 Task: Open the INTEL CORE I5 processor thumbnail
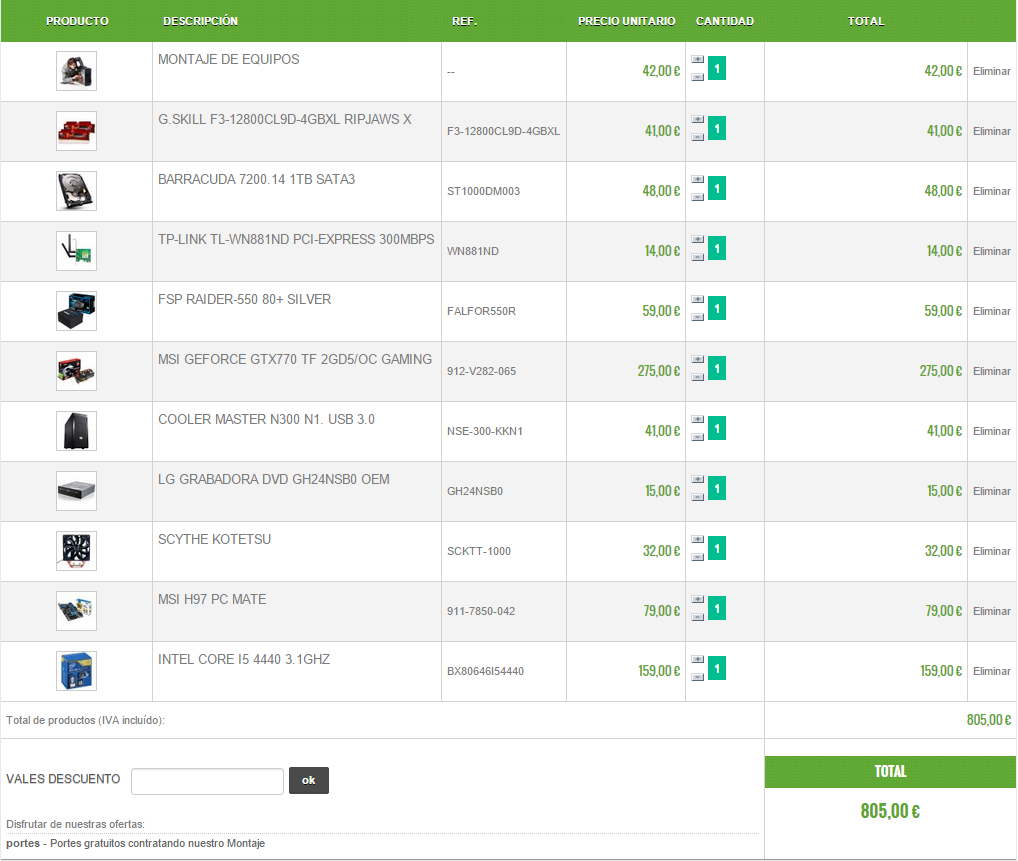(77, 672)
